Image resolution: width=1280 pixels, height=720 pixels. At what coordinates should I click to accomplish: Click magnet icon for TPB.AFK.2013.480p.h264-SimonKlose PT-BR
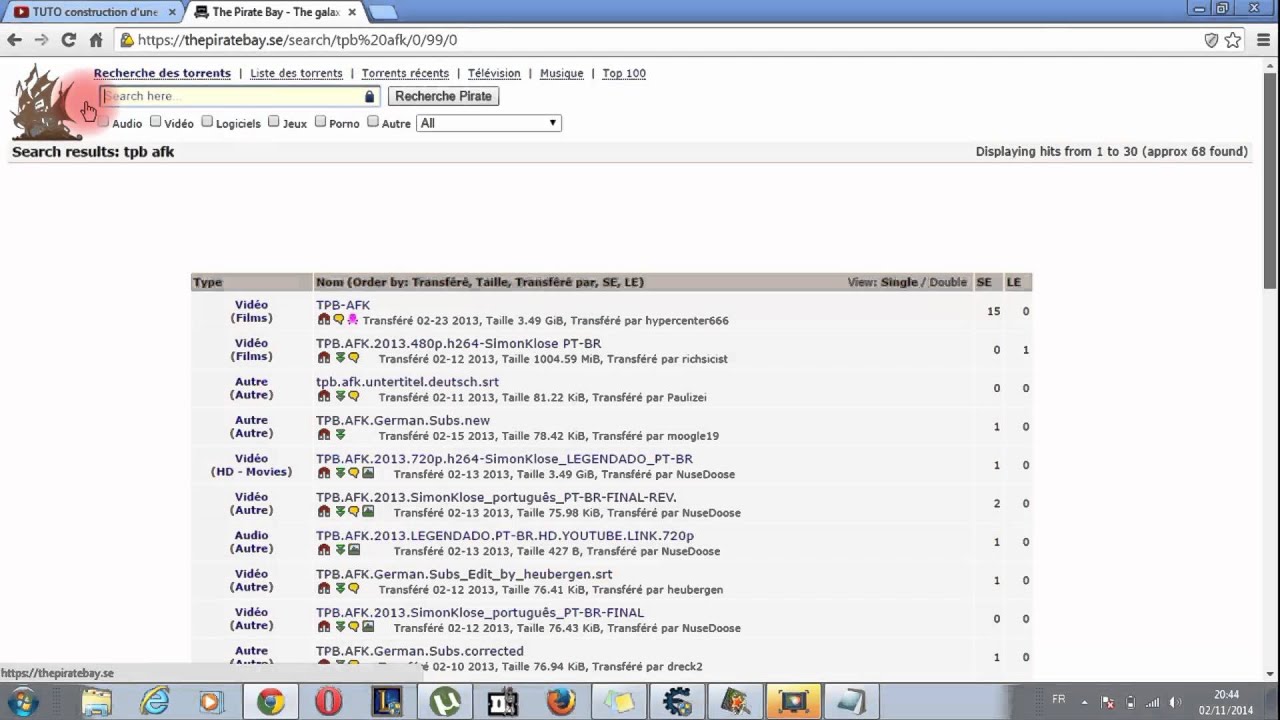tap(324, 358)
